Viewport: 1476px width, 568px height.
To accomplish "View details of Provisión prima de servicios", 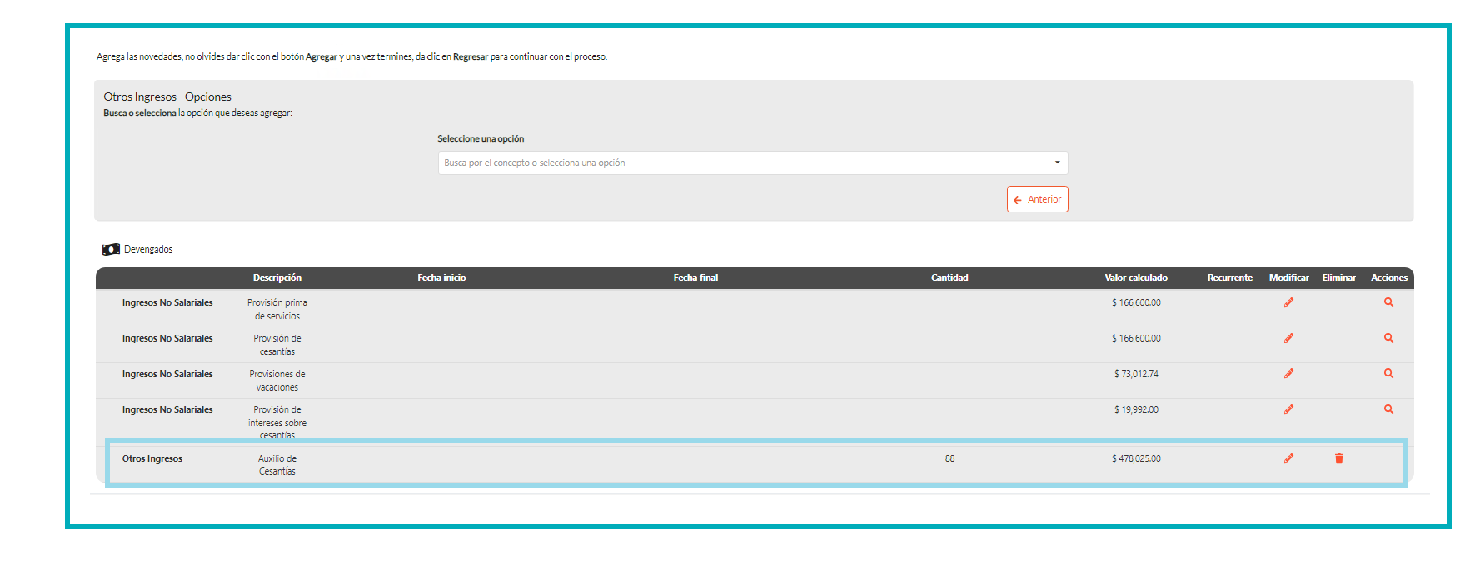I will point(1388,303).
